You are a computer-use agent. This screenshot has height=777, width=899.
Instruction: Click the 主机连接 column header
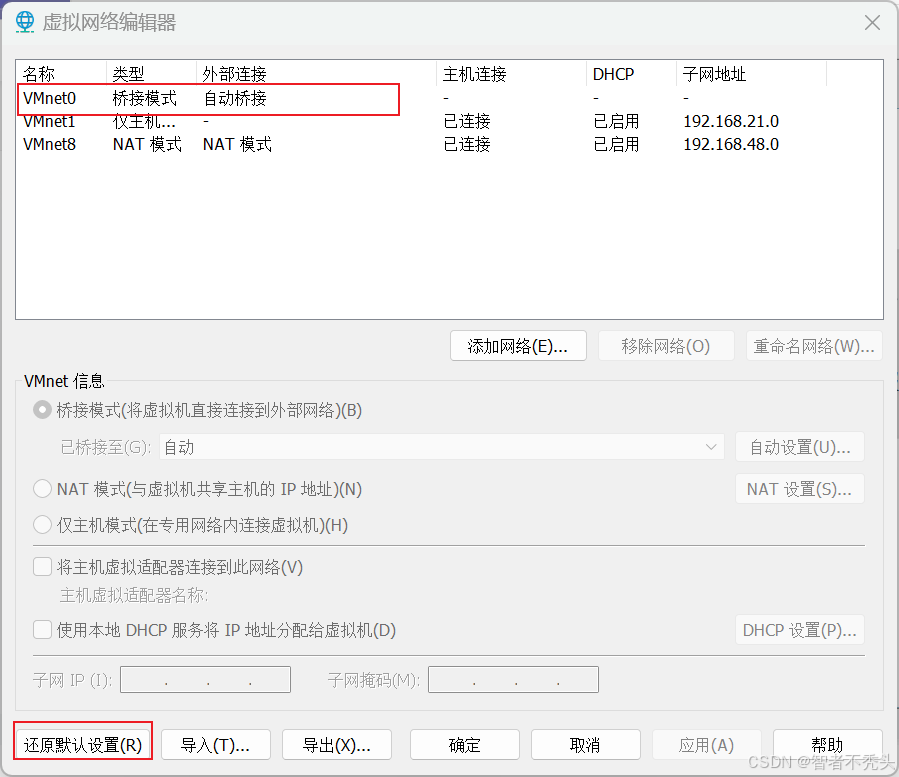pyautogui.click(x=512, y=74)
